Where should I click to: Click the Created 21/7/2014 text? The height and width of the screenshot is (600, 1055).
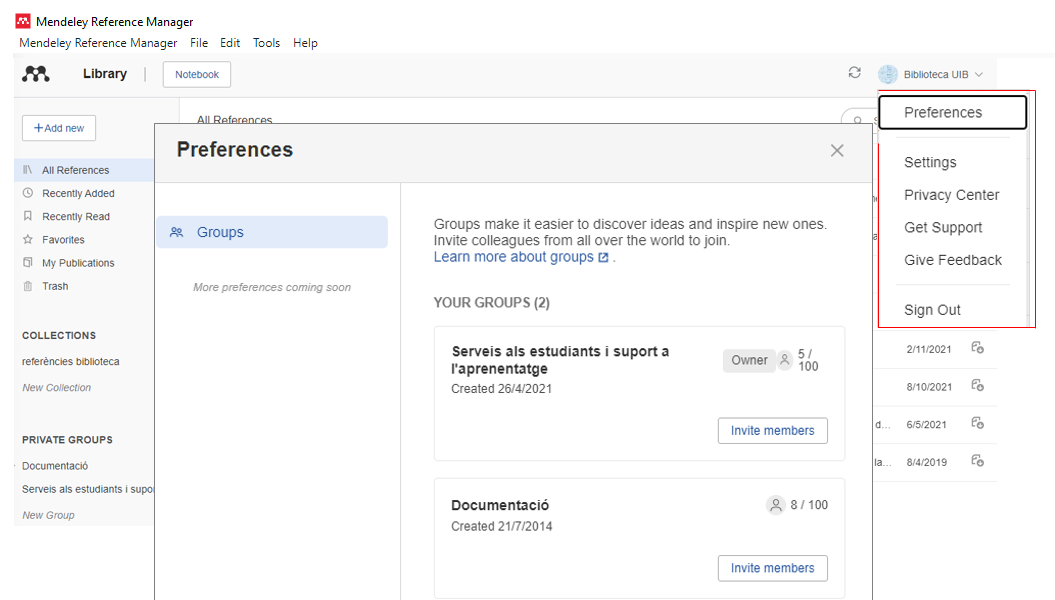[x=501, y=527]
